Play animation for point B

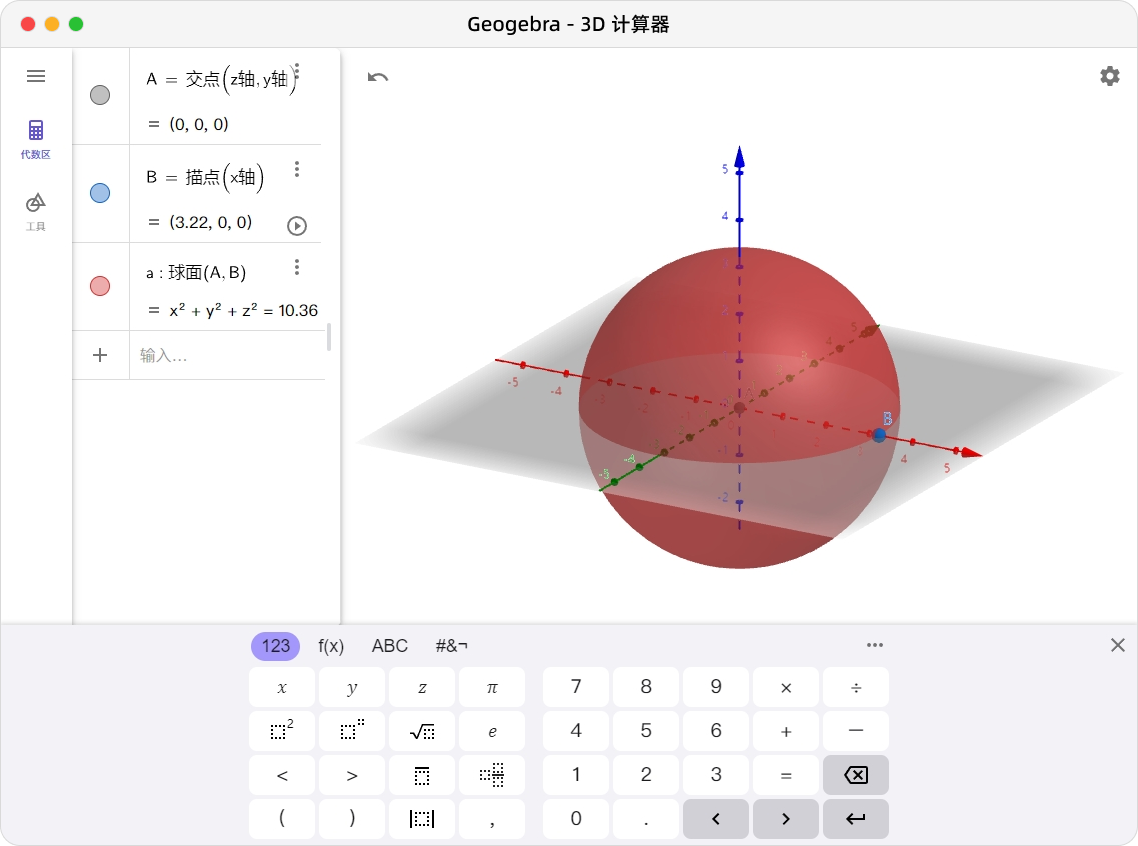pyautogui.click(x=296, y=225)
